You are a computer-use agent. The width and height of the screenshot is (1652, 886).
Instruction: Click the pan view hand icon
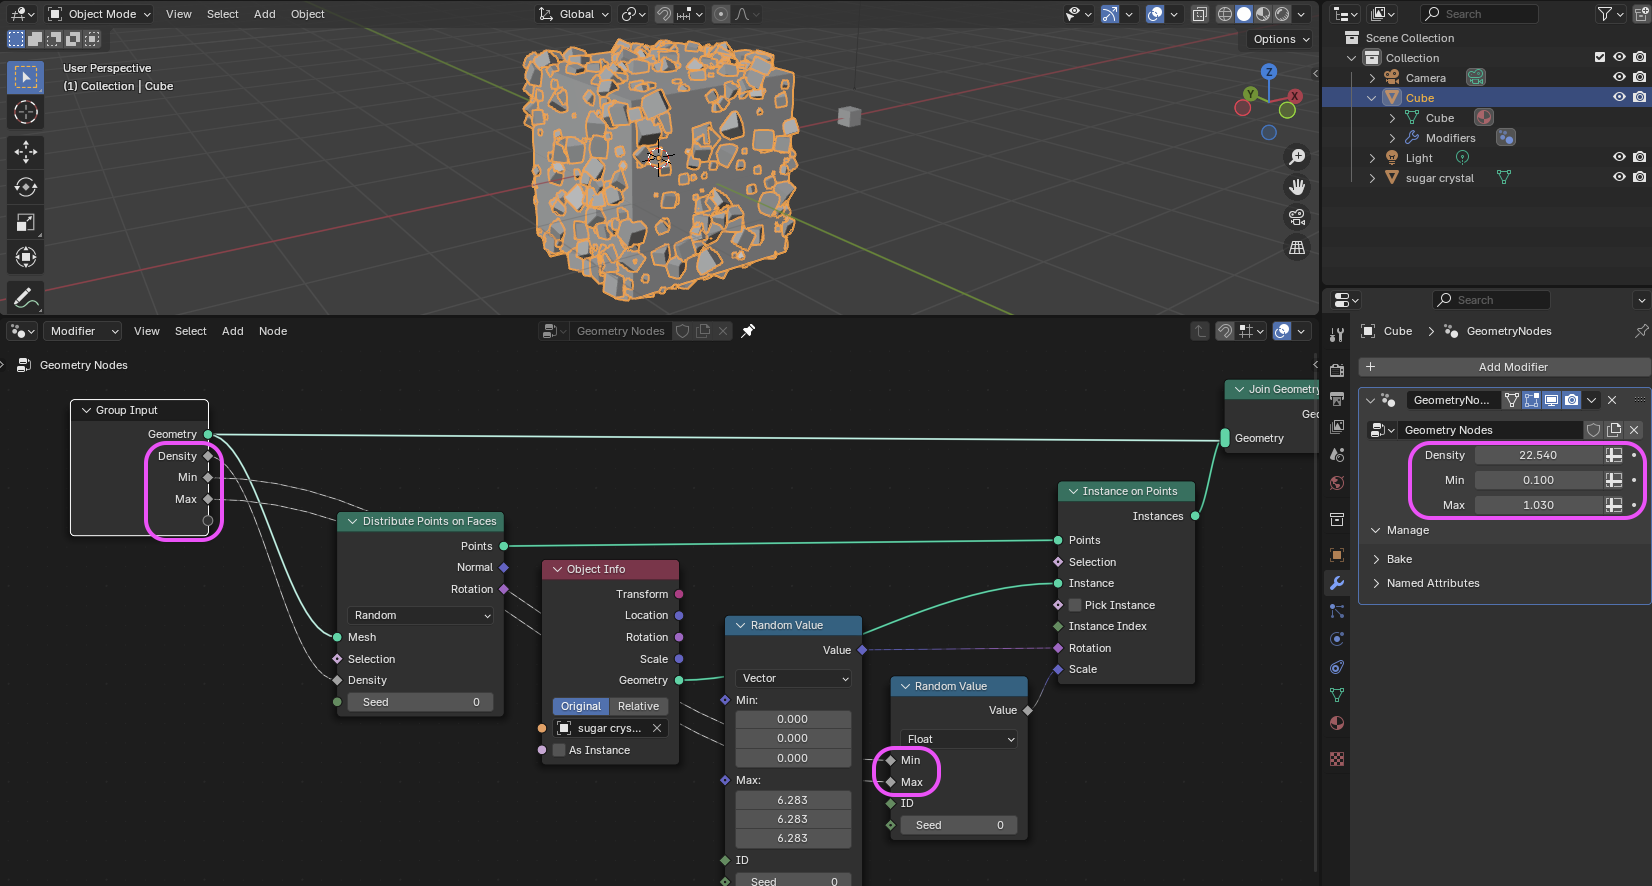click(1297, 187)
